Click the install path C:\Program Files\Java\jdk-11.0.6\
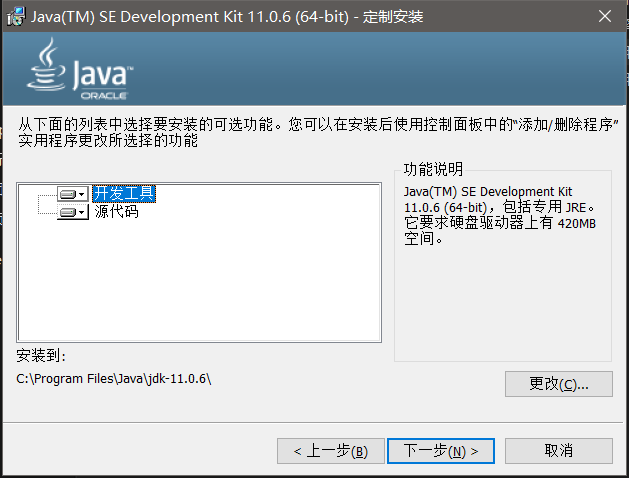Image resolution: width=629 pixels, height=478 pixels. [114, 379]
